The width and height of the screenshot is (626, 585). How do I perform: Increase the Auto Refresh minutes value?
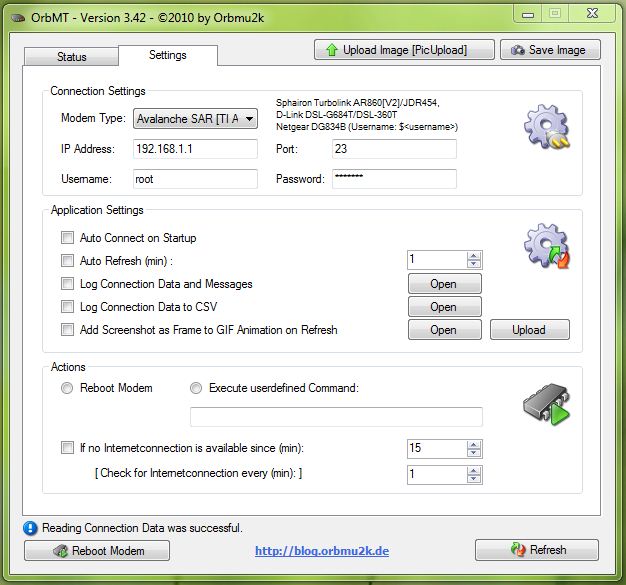coord(473,256)
